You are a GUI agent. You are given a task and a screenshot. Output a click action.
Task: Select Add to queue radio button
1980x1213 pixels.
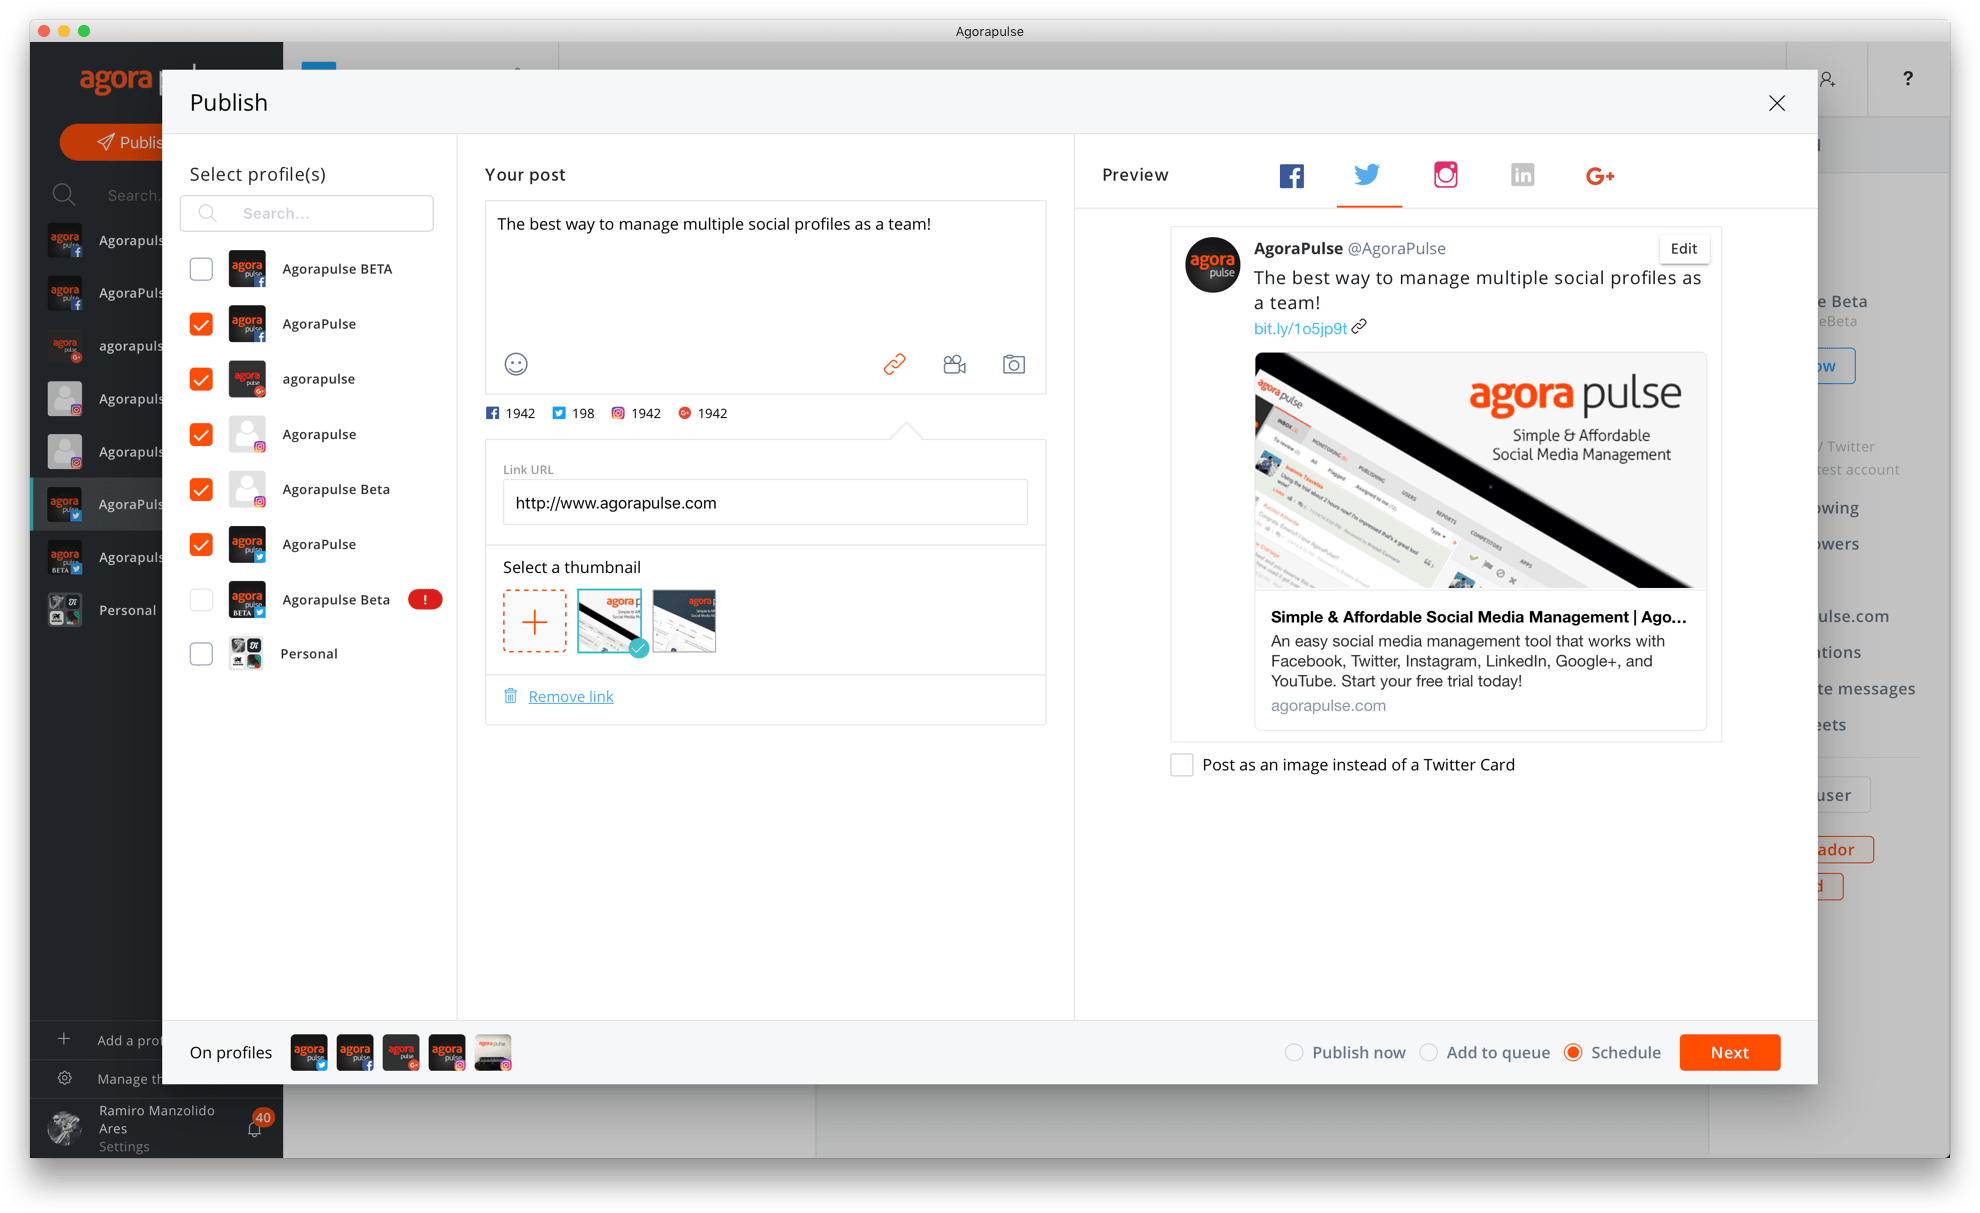(x=1431, y=1052)
